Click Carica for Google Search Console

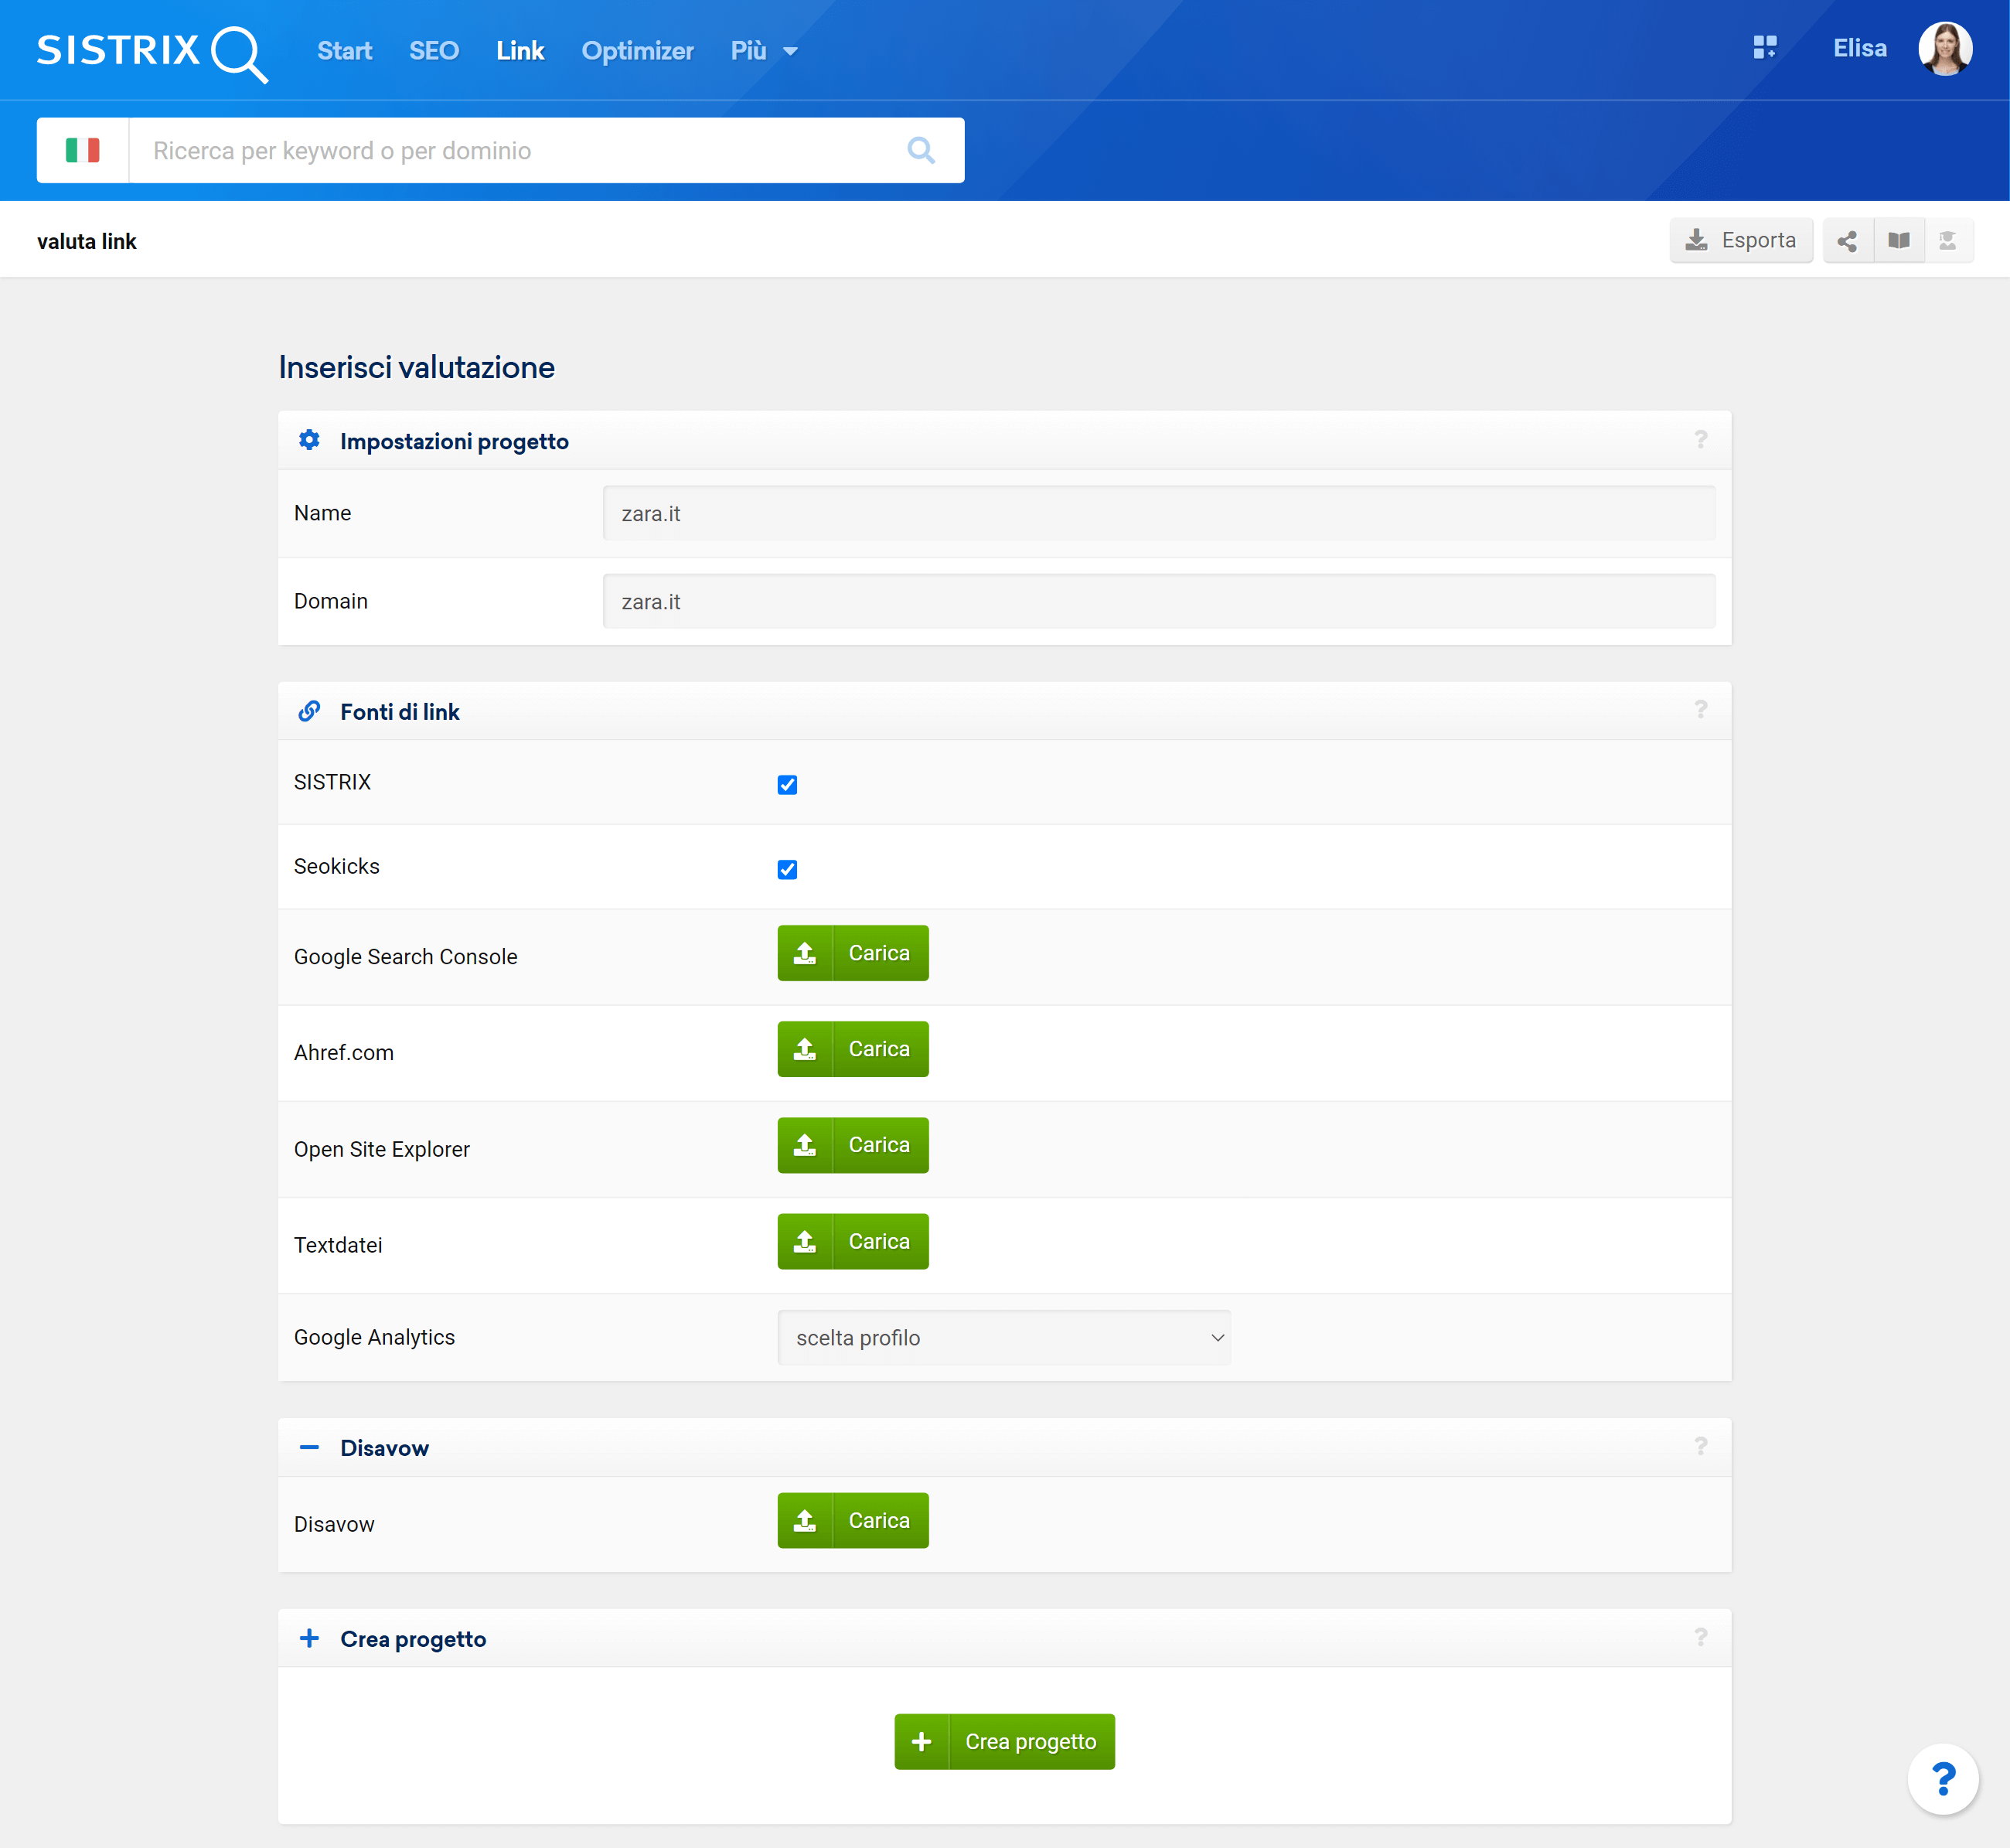(852, 953)
